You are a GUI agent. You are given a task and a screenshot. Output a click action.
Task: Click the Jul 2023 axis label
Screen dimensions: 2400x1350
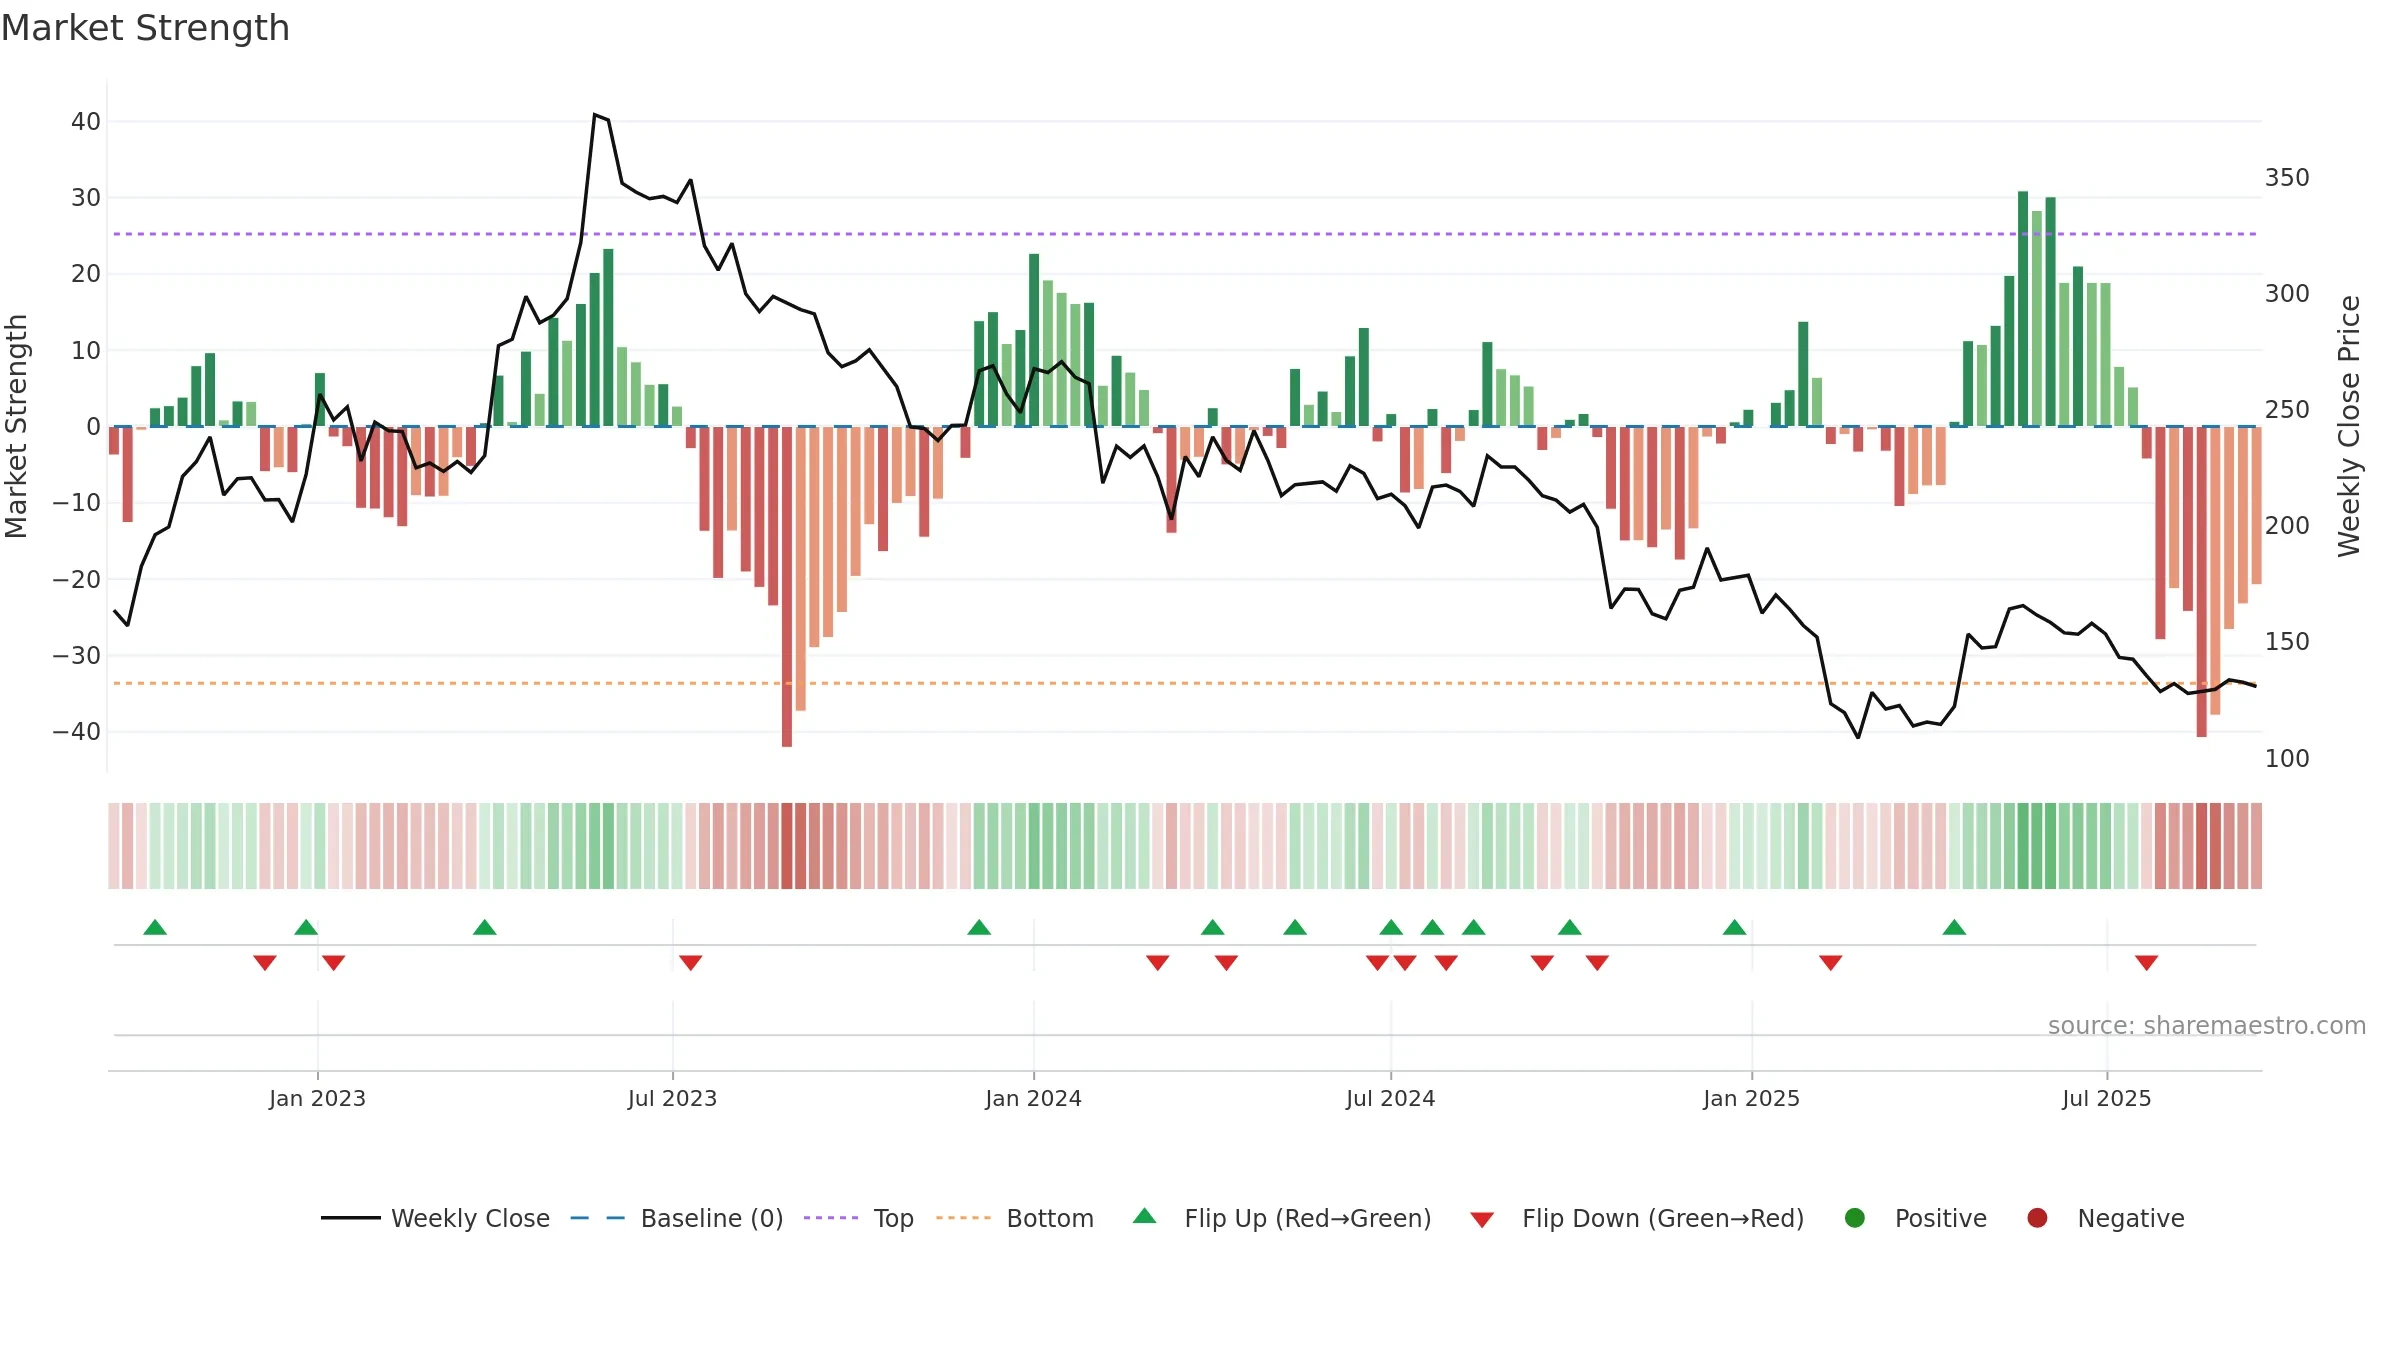coord(672,1098)
